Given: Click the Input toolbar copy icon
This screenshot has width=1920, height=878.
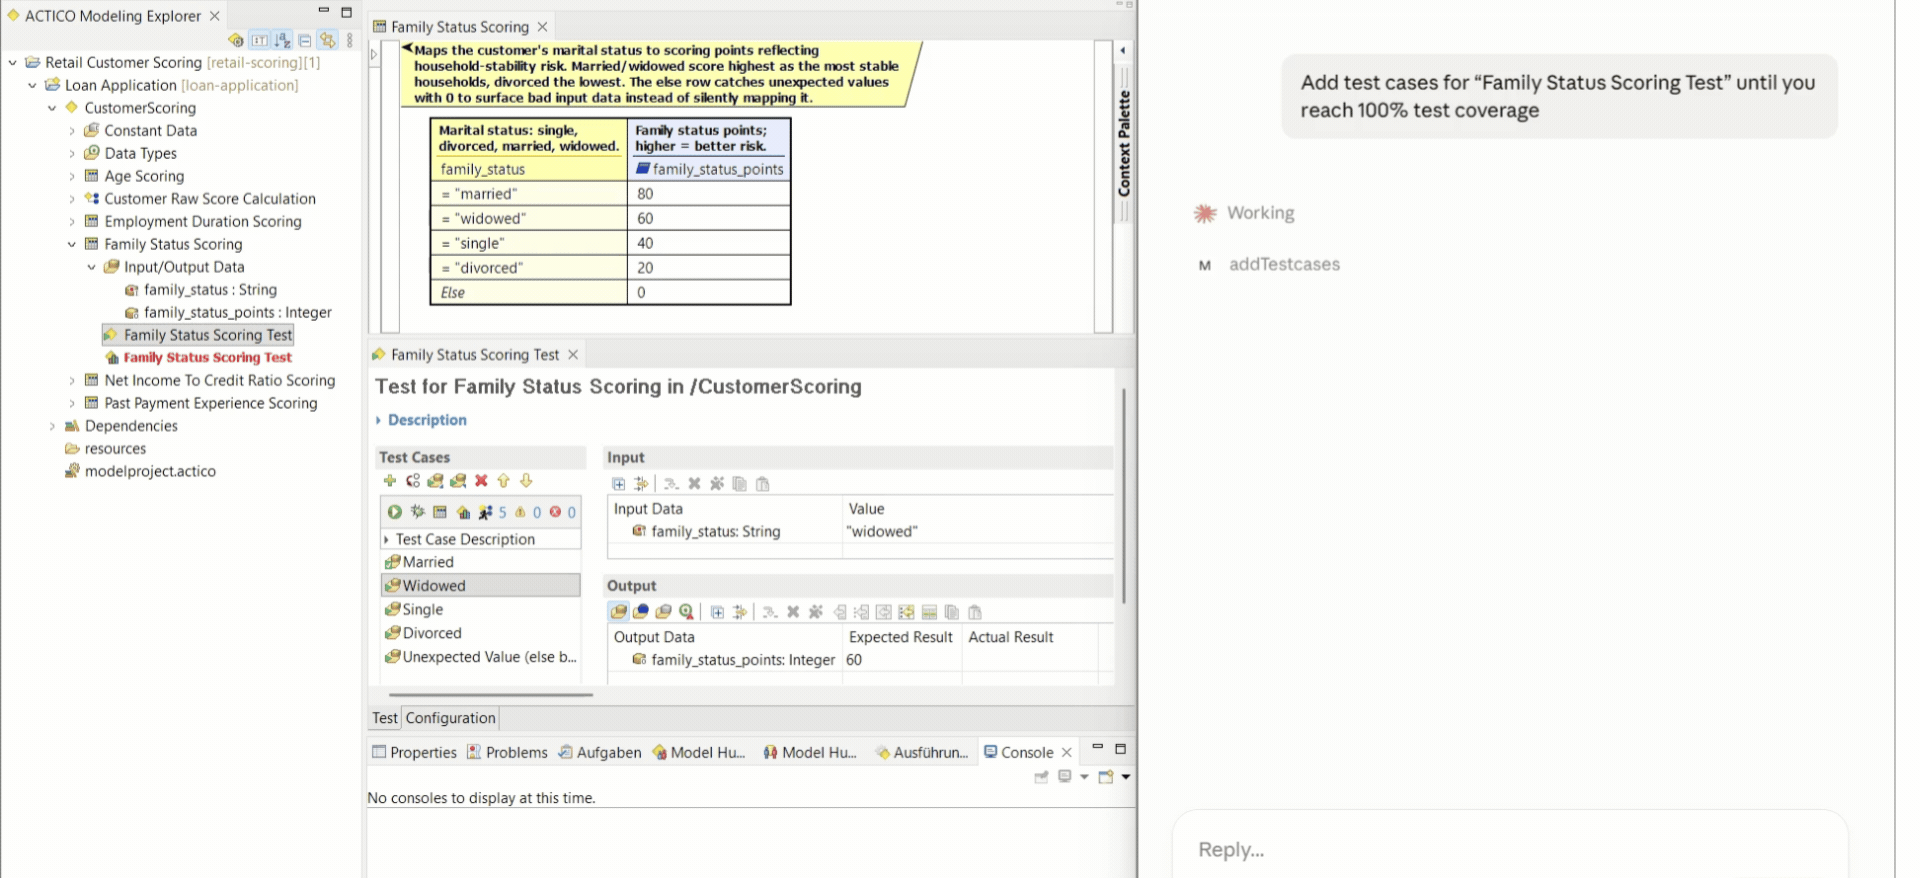Looking at the screenshot, I should pos(740,484).
